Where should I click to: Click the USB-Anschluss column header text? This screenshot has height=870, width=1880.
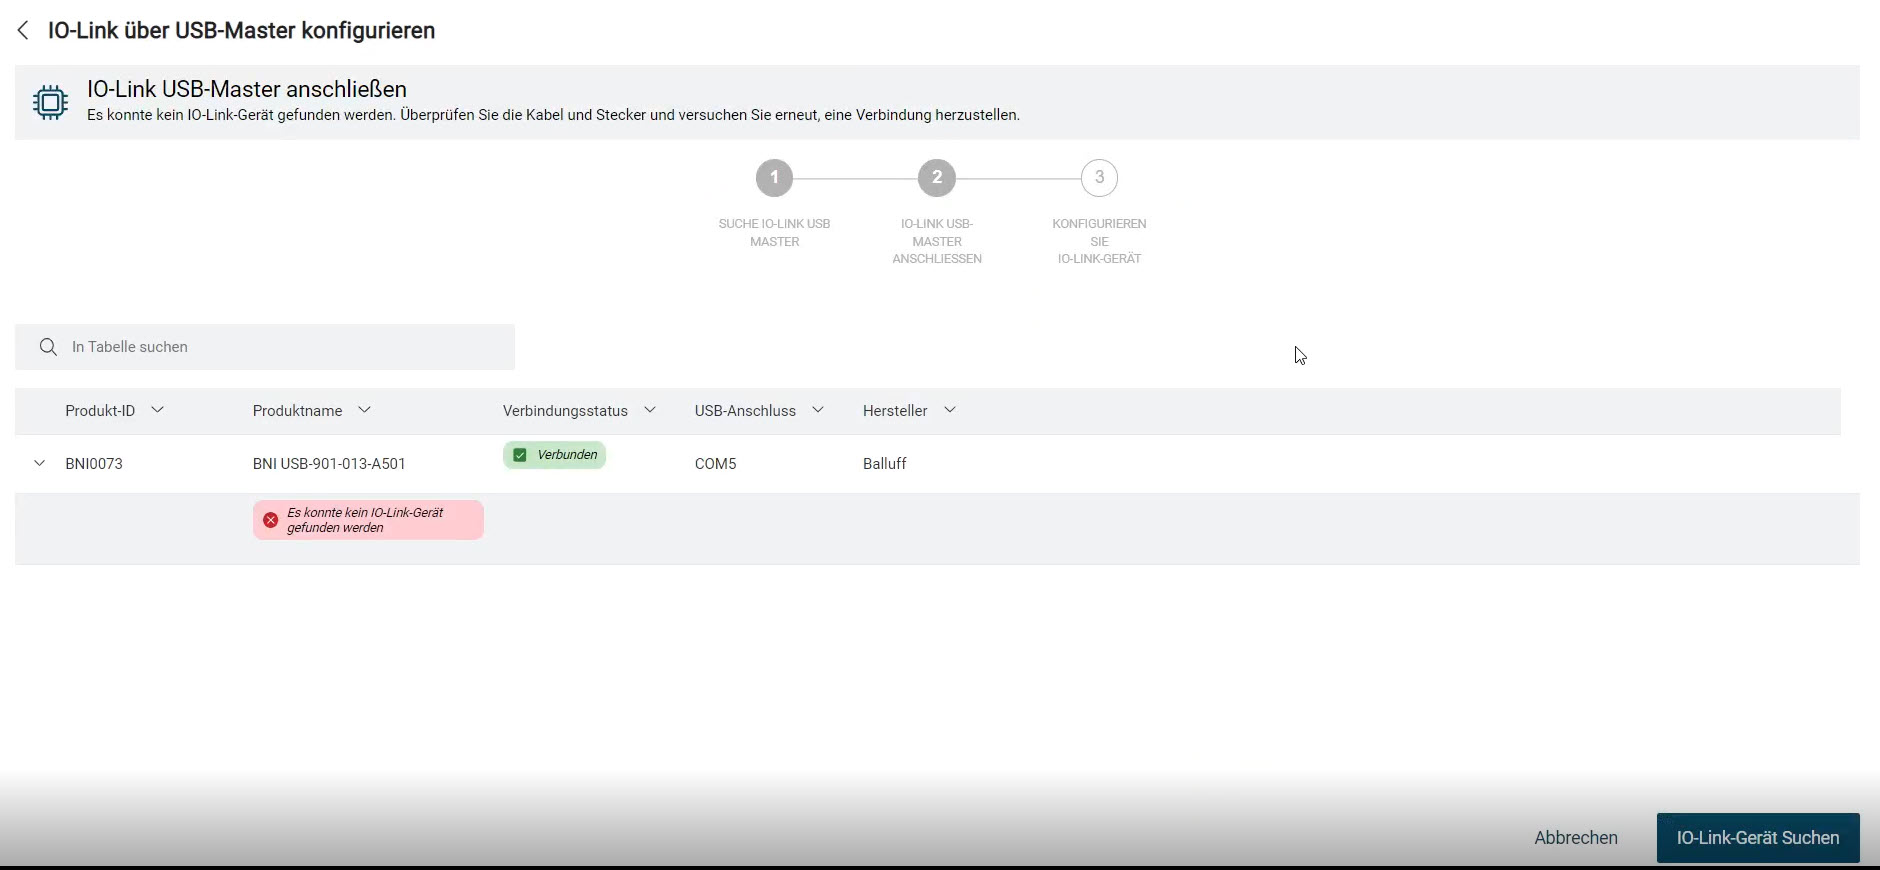click(745, 411)
